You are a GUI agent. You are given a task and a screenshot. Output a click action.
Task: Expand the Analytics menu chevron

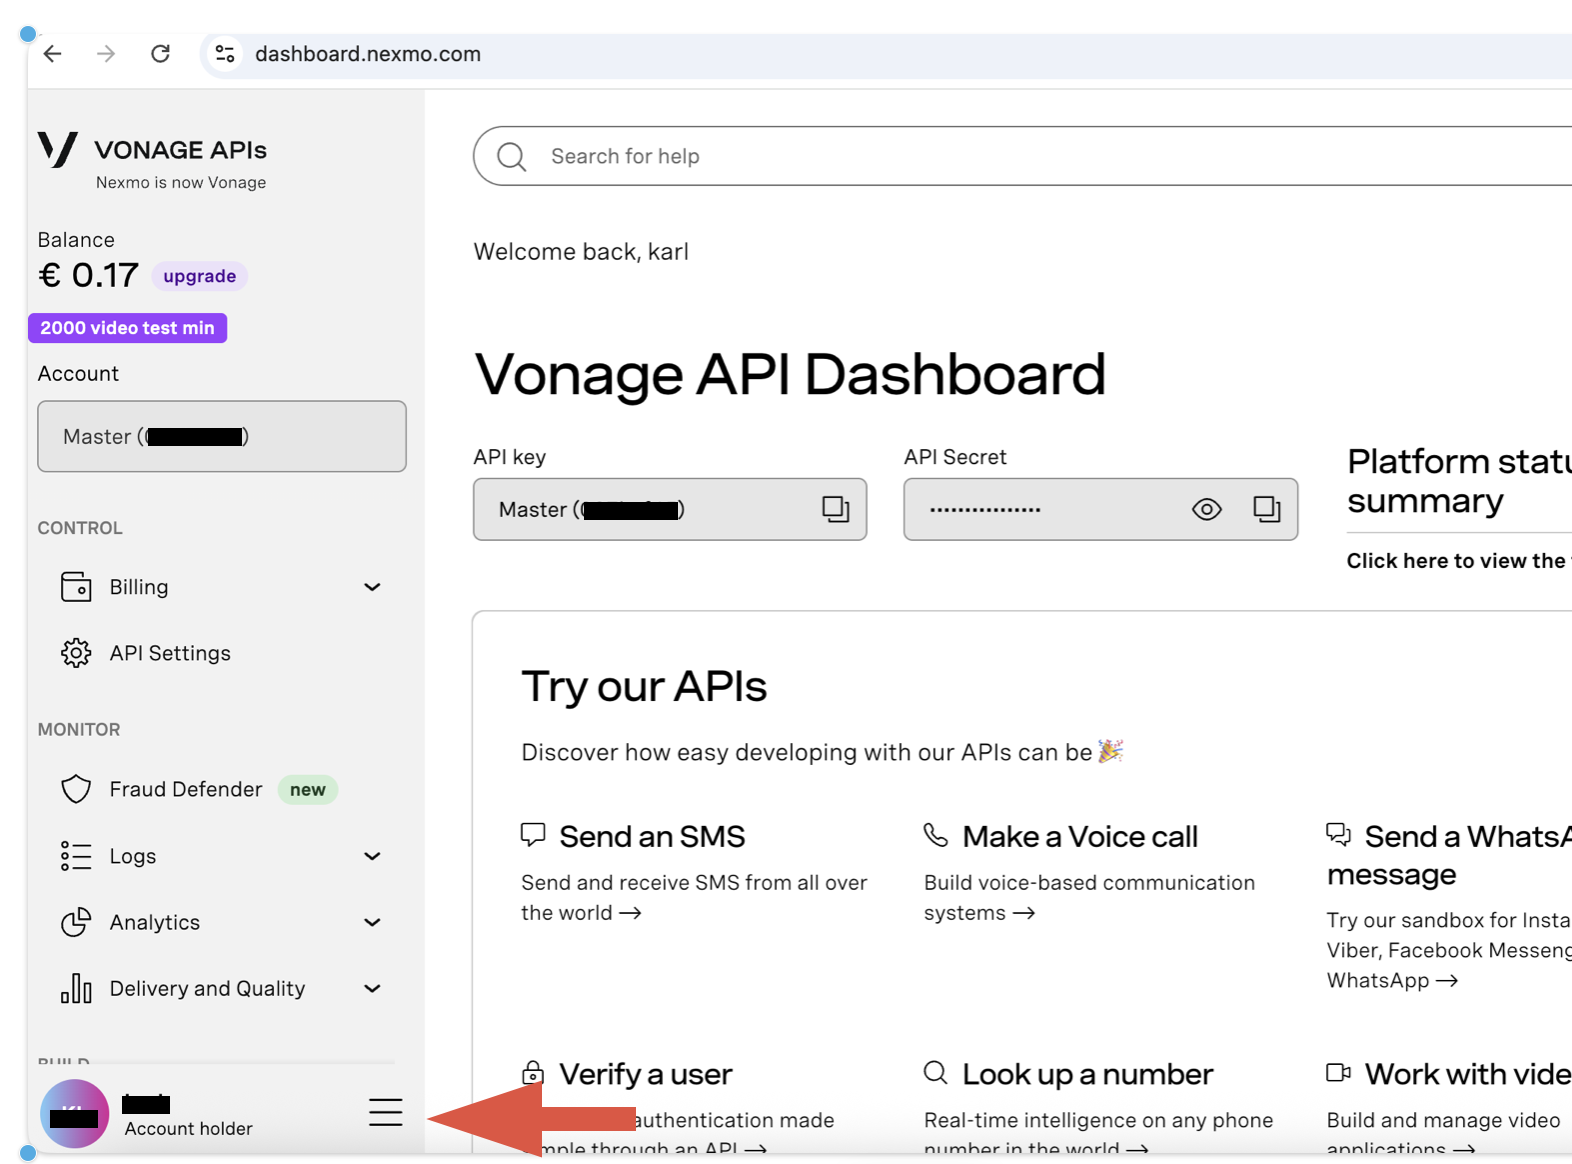click(372, 922)
